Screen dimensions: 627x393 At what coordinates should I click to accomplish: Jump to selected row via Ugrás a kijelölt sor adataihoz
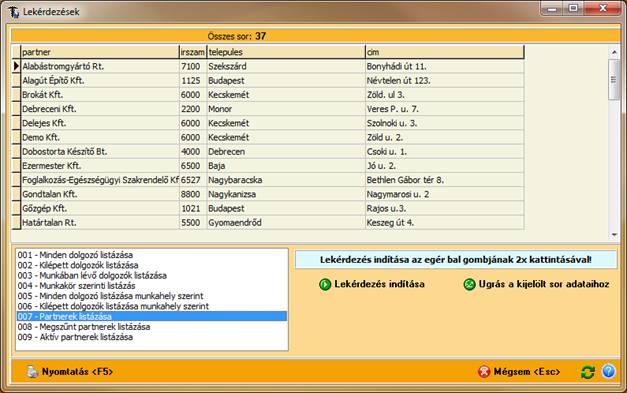click(544, 284)
